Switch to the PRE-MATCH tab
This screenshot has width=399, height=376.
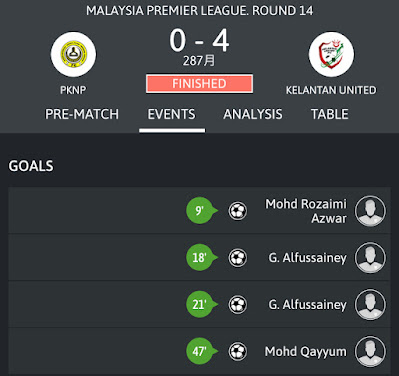pyautogui.click(x=82, y=114)
